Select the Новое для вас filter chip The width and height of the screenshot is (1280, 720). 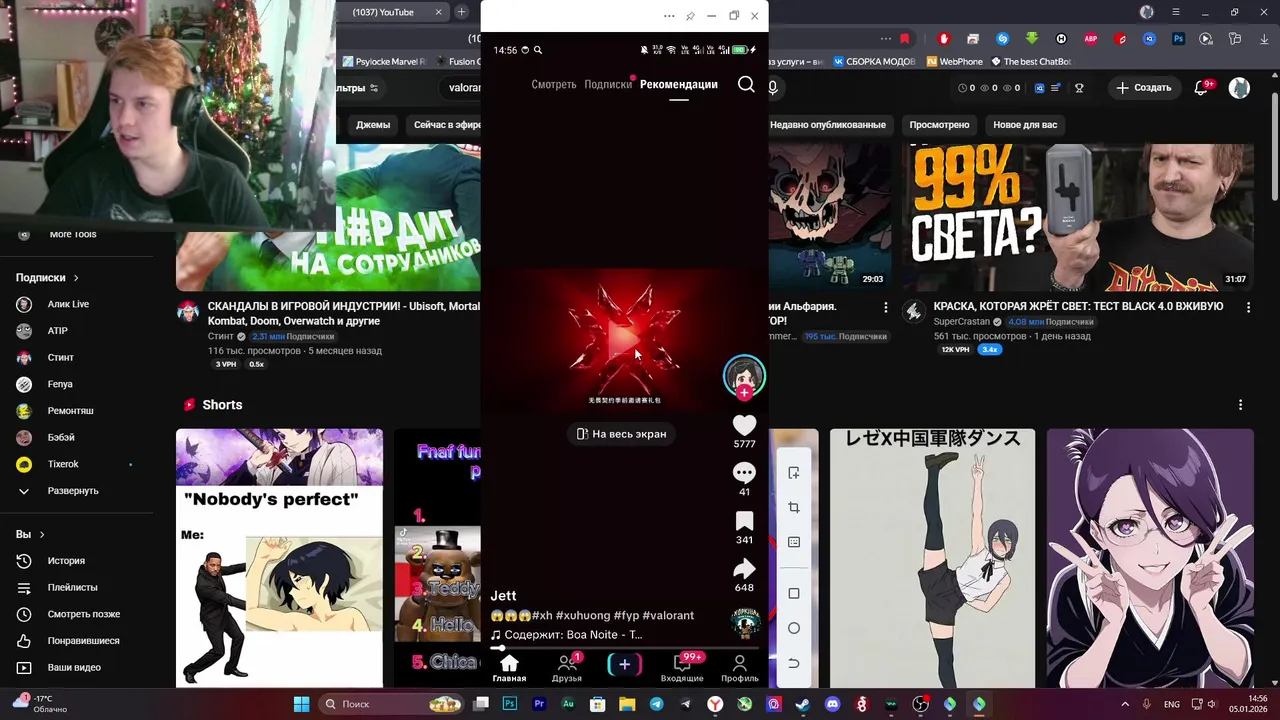point(1025,125)
